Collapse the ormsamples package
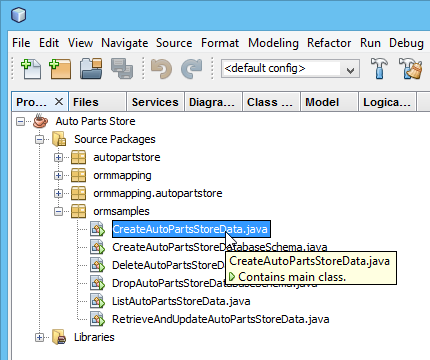This screenshot has height=360, width=430. tap(58, 211)
